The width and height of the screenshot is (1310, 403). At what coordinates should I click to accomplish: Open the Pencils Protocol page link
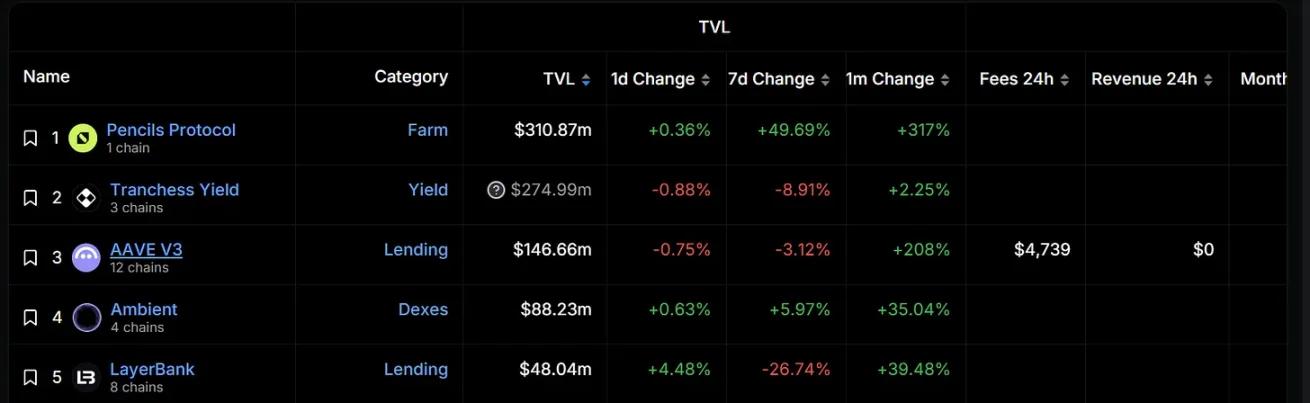[x=171, y=130]
